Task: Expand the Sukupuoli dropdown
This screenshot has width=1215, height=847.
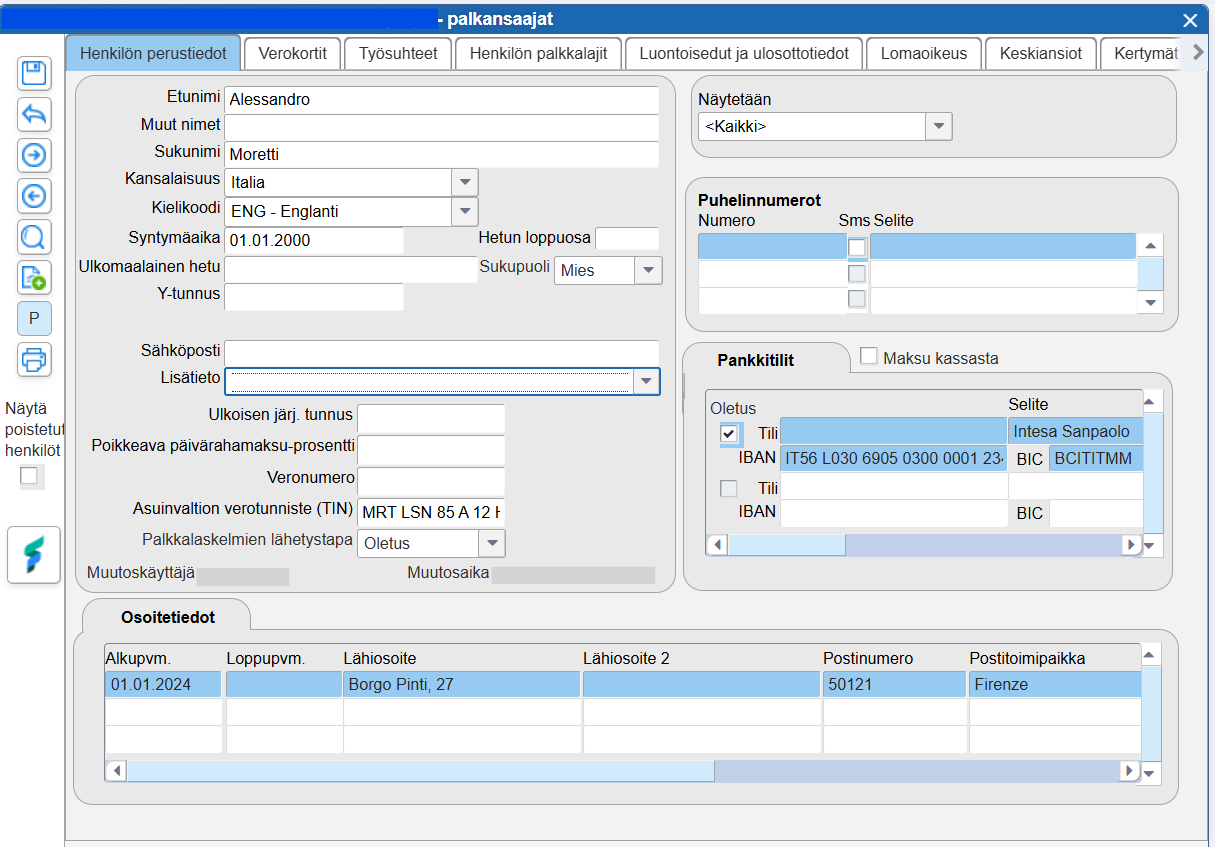Action: tap(649, 270)
